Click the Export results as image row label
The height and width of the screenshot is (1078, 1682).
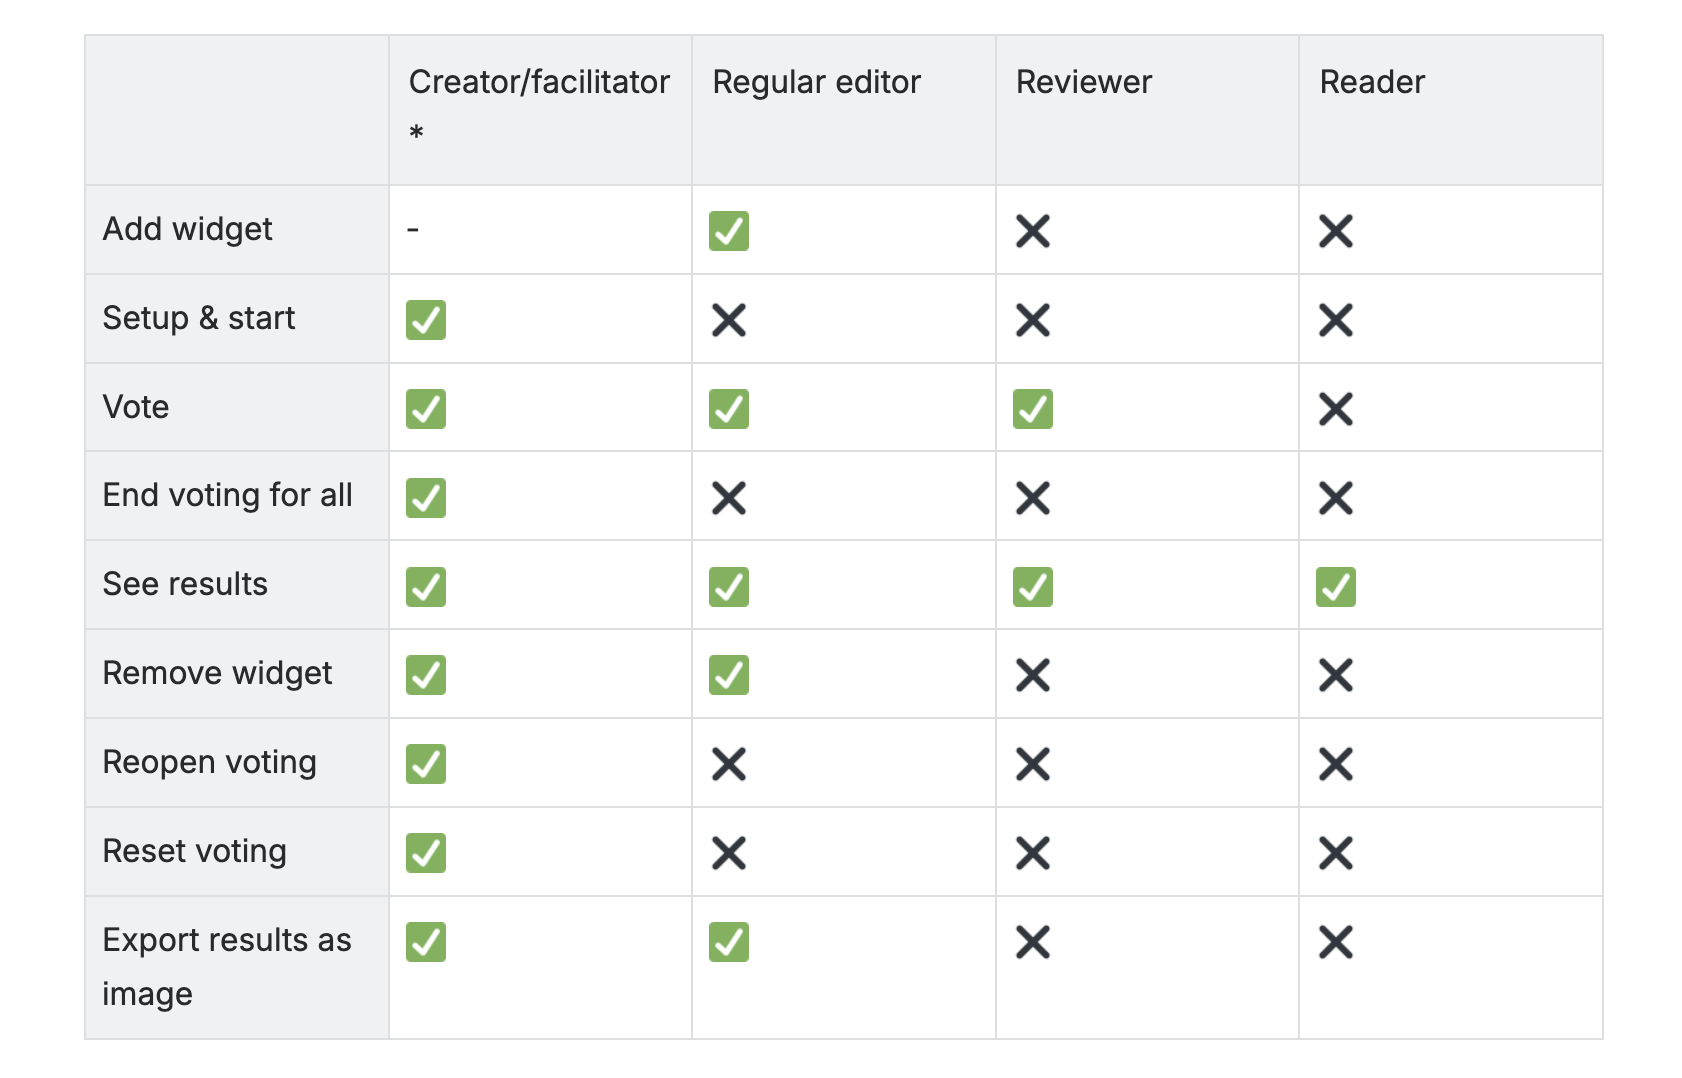click(x=227, y=967)
